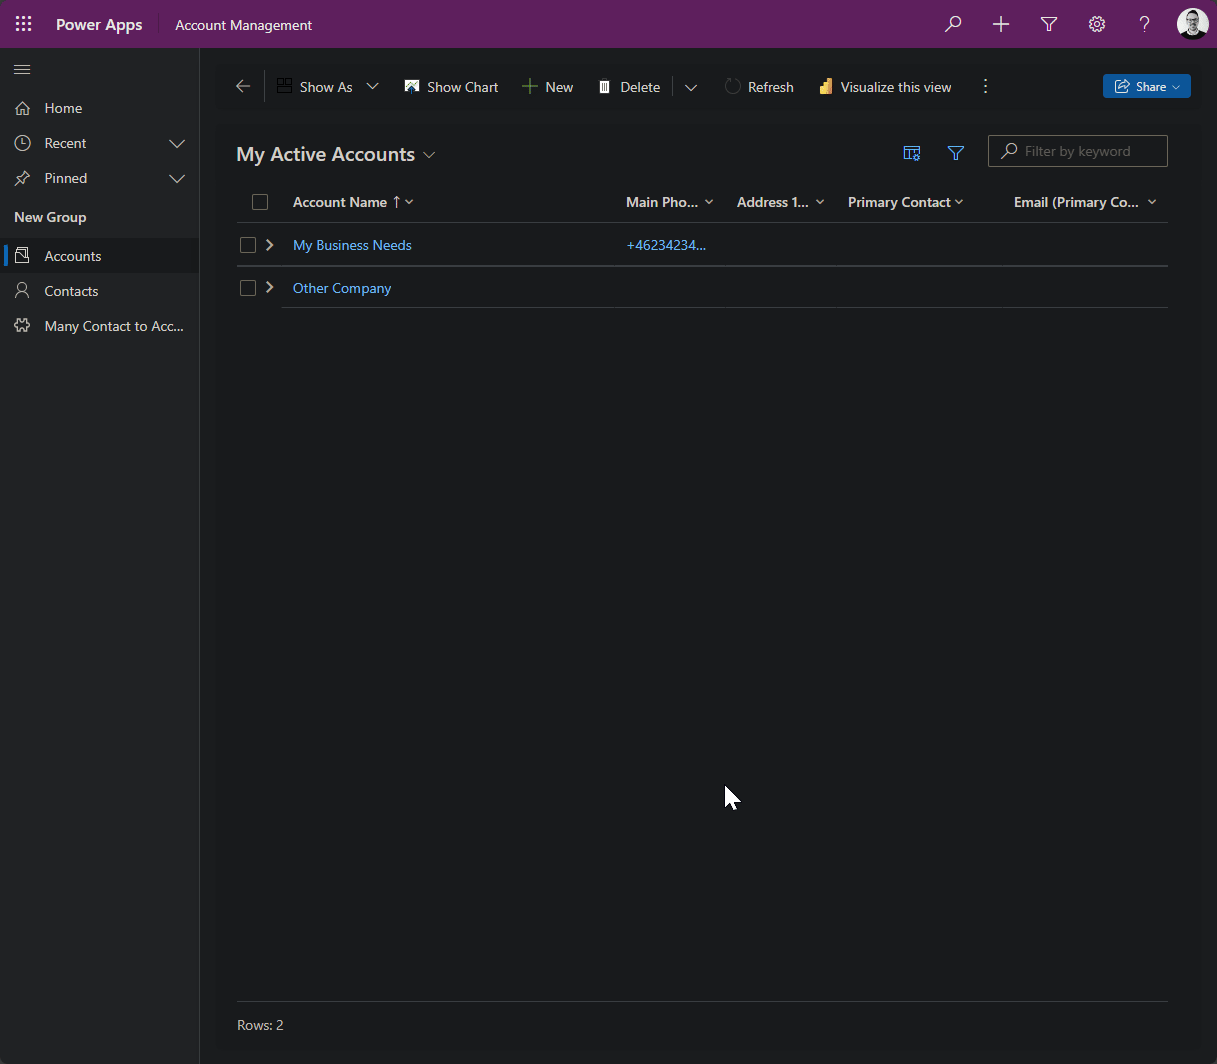Create a New account record
This screenshot has height=1064, width=1217.
548,87
